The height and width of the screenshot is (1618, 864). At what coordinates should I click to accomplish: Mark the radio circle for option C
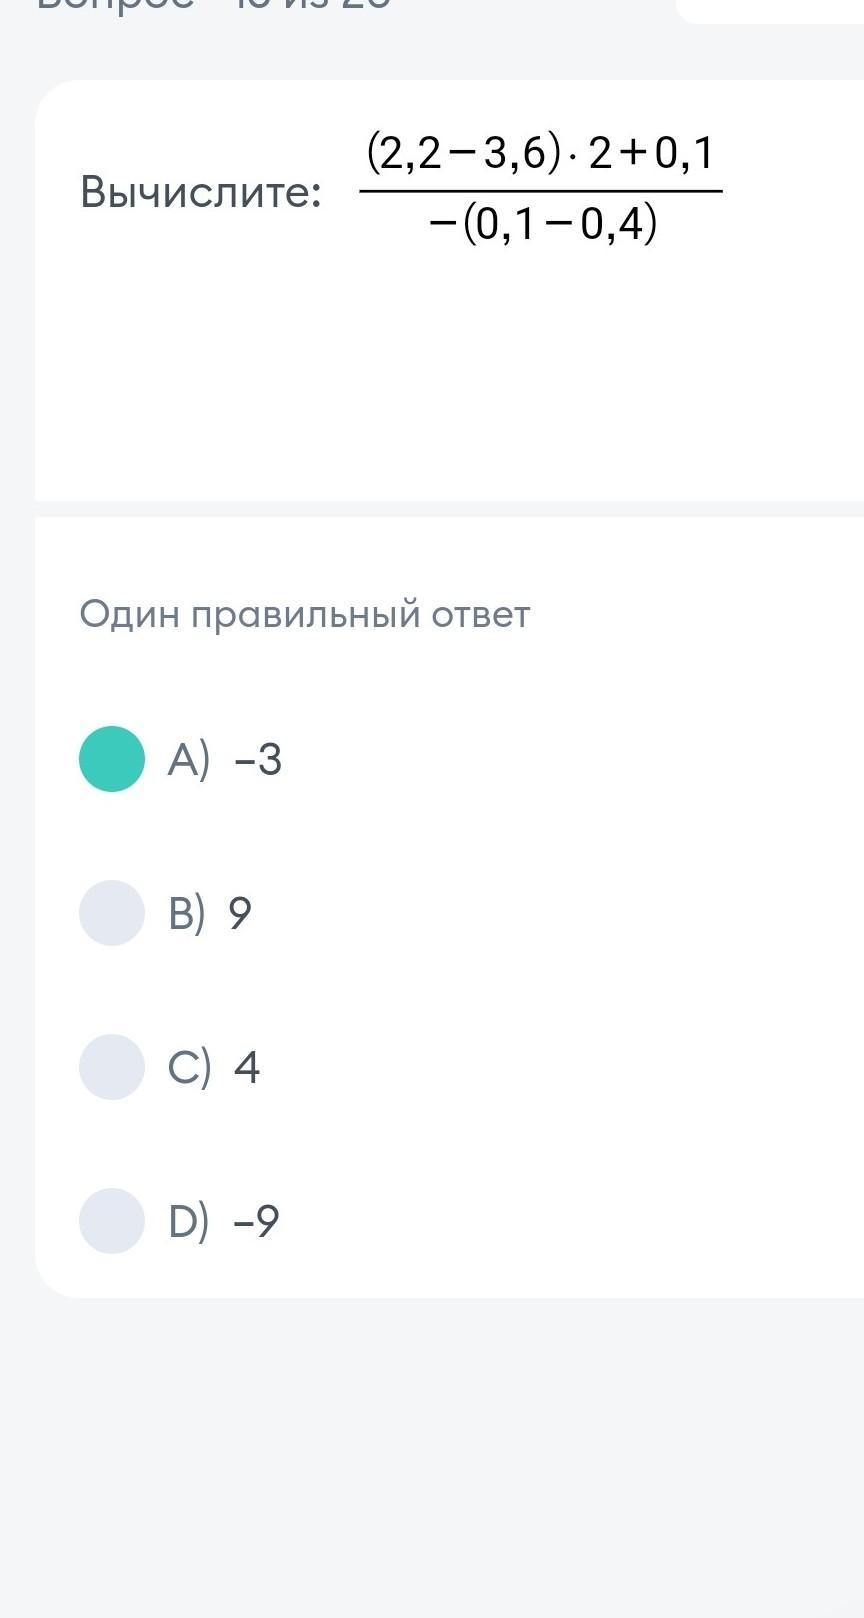(112, 1067)
